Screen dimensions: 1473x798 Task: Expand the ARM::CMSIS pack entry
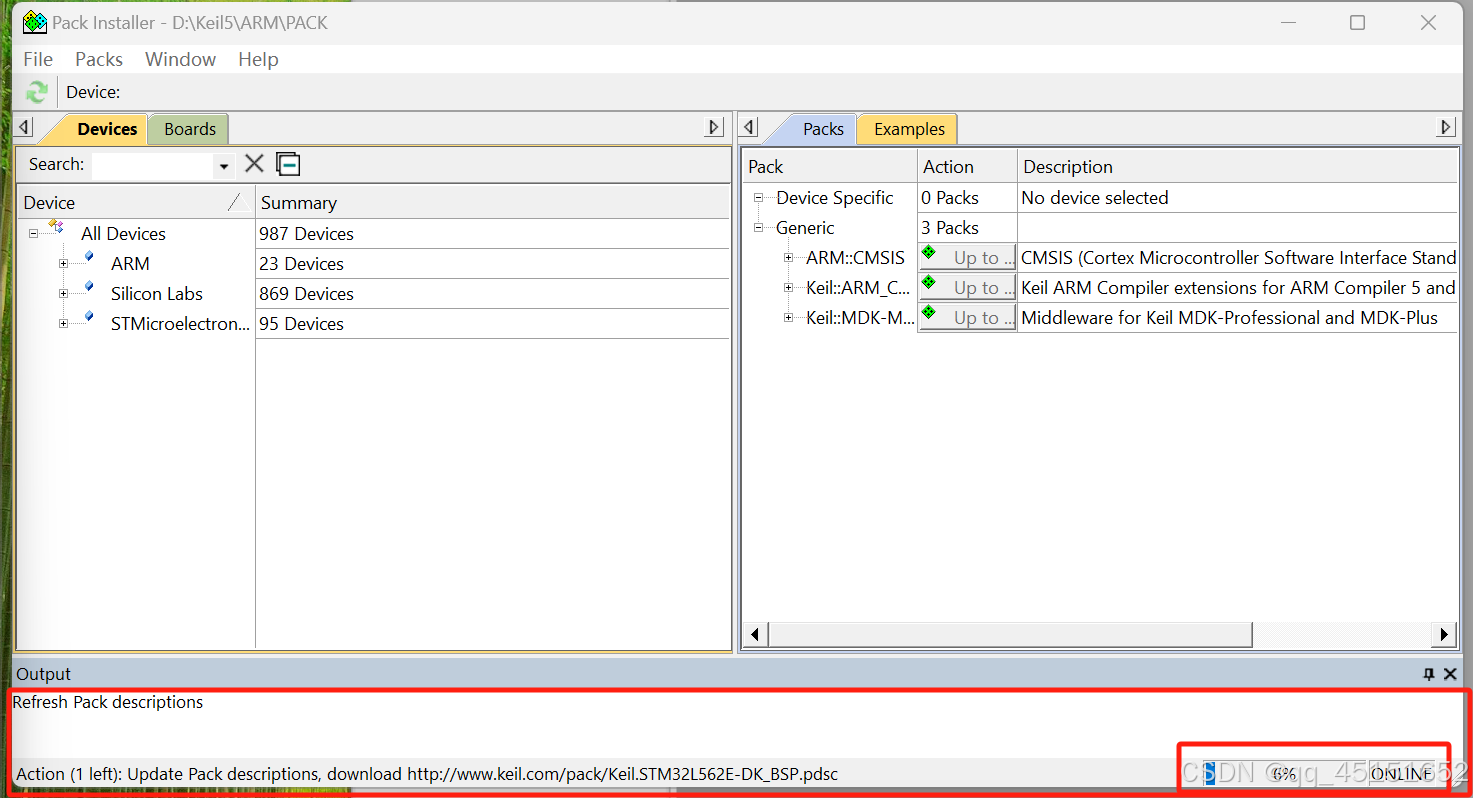(788, 258)
